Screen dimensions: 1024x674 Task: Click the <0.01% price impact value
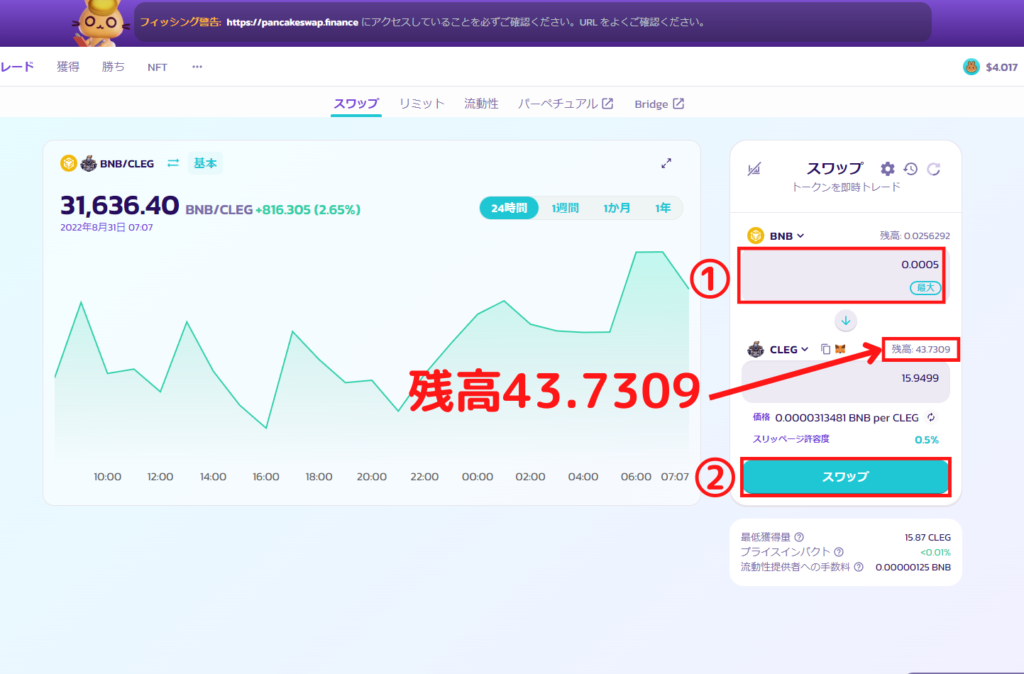[935, 552]
